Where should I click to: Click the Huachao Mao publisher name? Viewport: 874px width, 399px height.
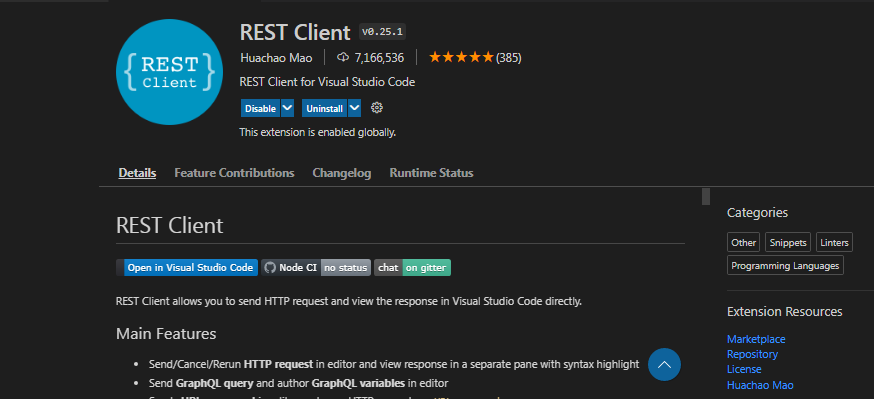click(276, 57)
